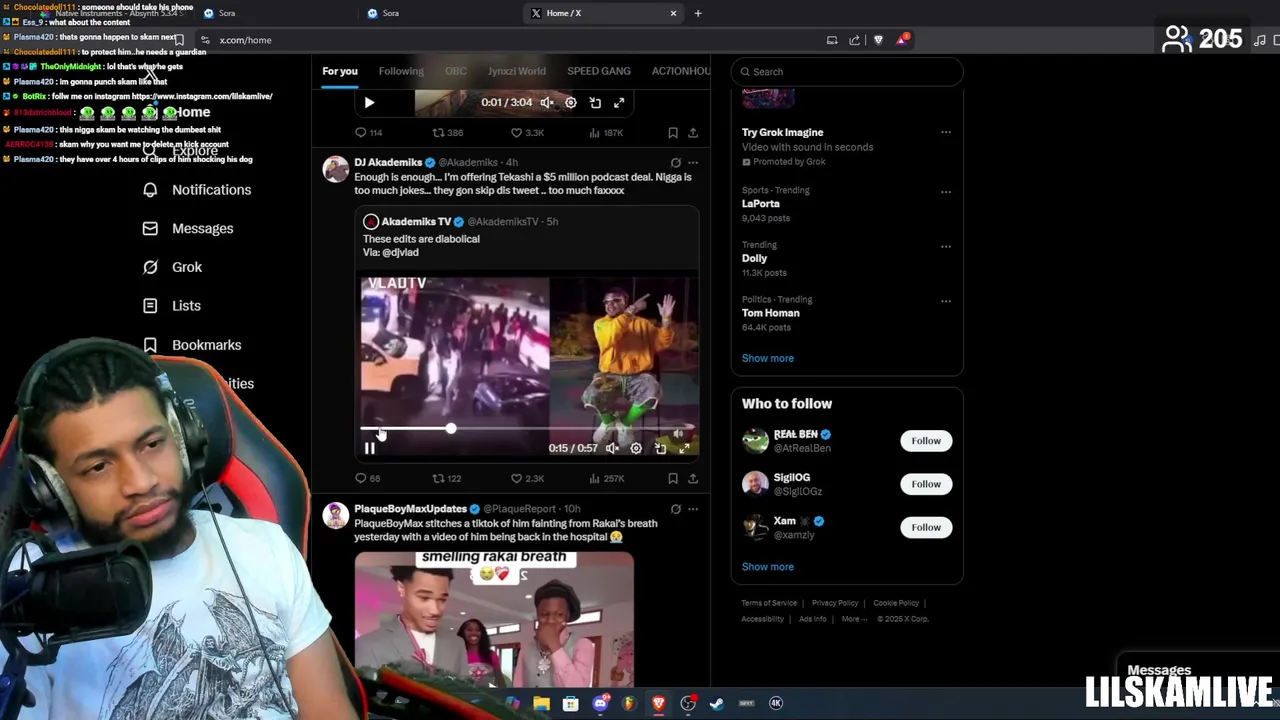The width and height of the screenshot is (1280, 720).
Task: Open more options for Dolly trend
Action: click(x=946, y=246)
